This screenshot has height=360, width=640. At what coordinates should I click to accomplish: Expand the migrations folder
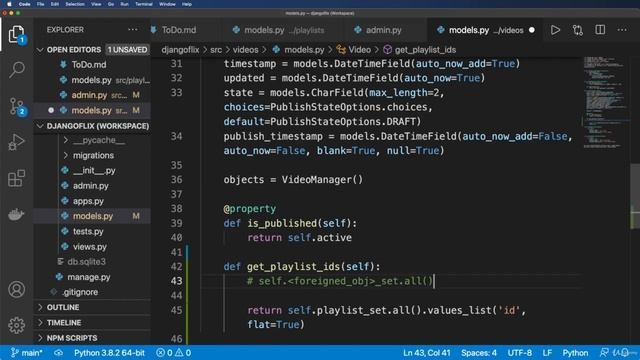coord(92,156)
